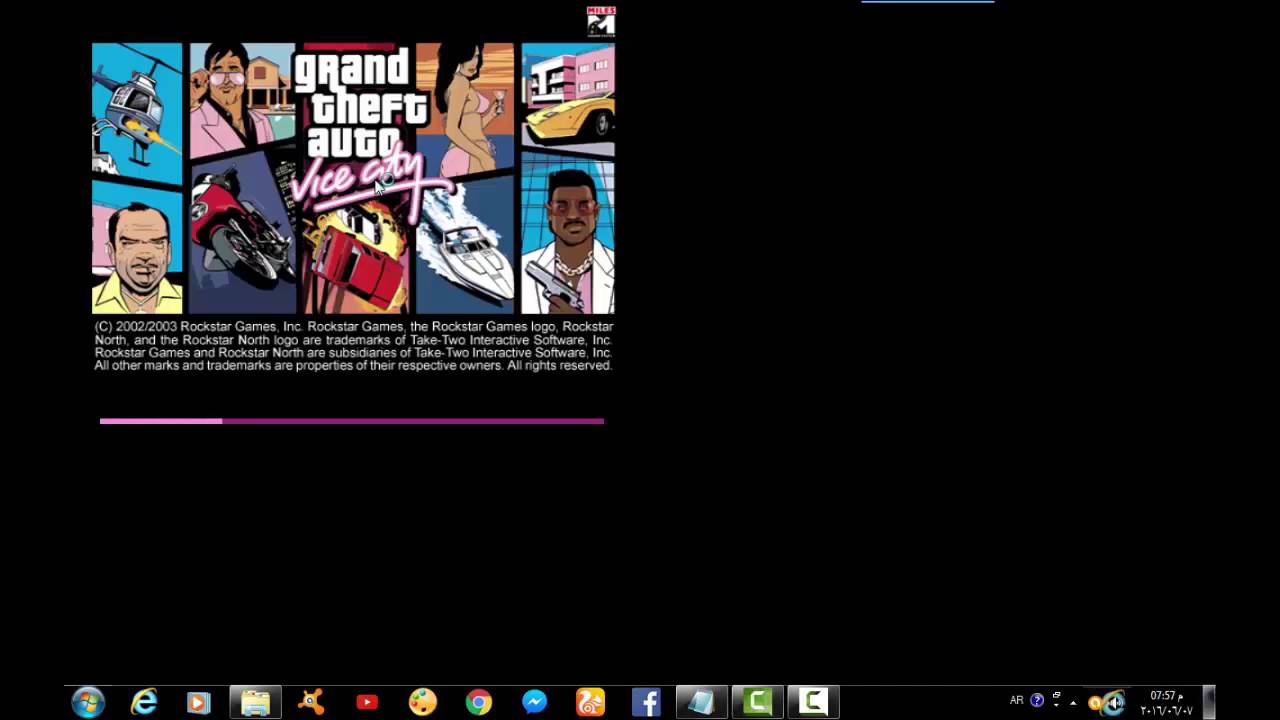The height and width of the screenshot is (720, 1280).
Task: Open the Facebook taskbar shortcut
Action: (646, 703)
